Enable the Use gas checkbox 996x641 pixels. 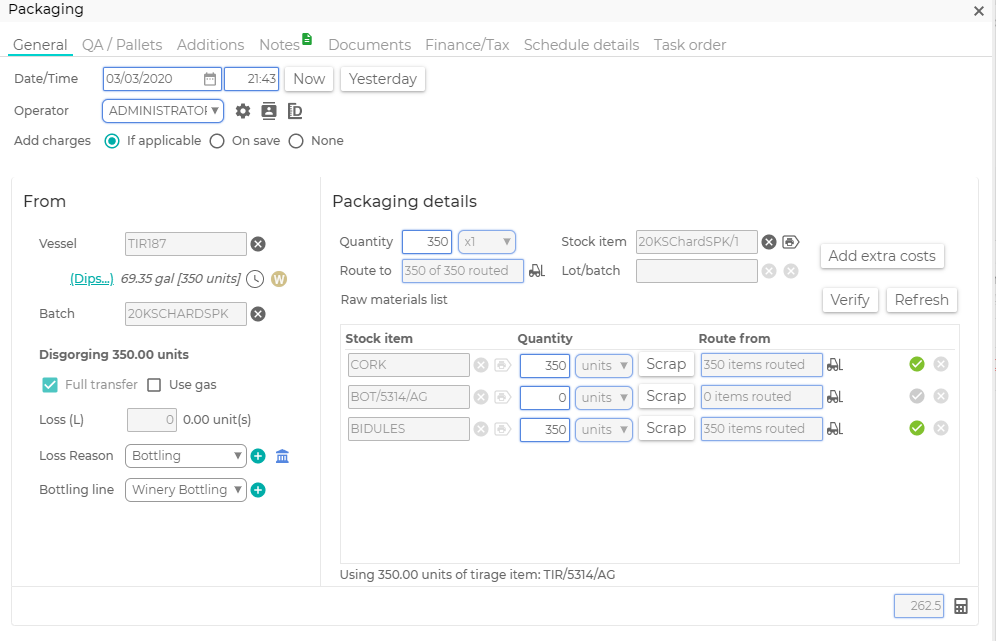tap(154, 385)
